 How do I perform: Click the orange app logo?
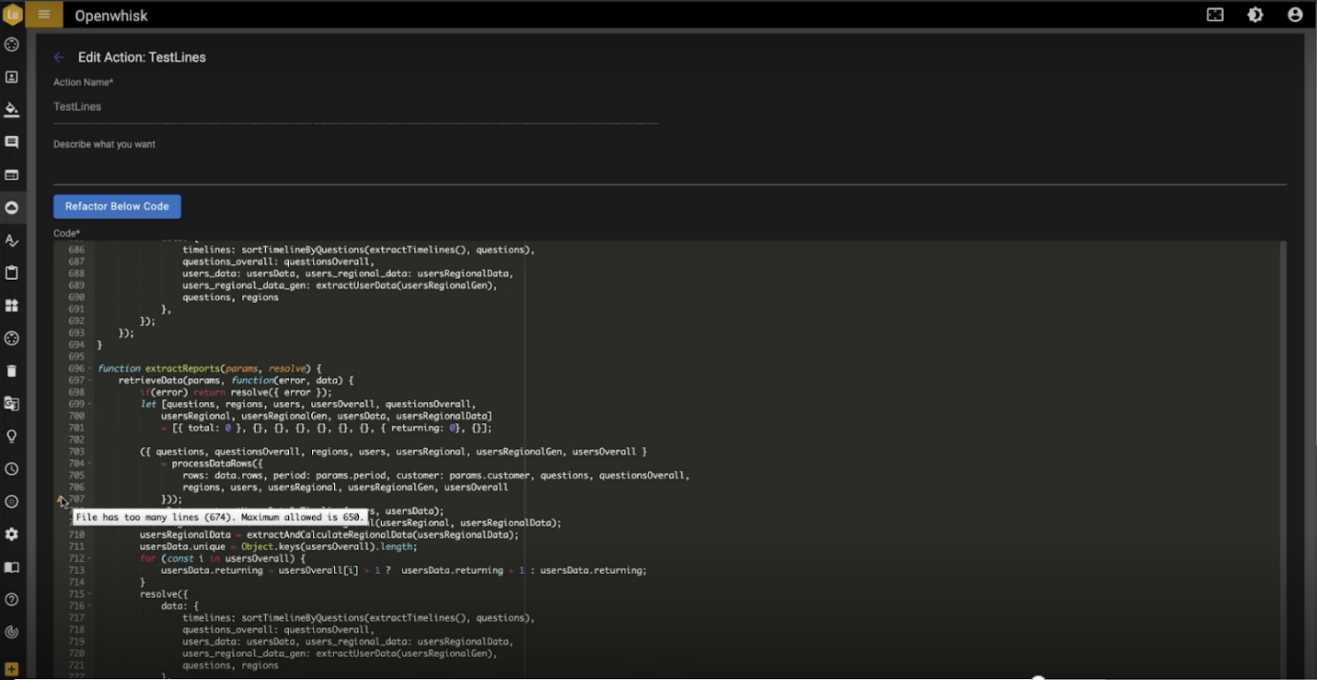12,14
